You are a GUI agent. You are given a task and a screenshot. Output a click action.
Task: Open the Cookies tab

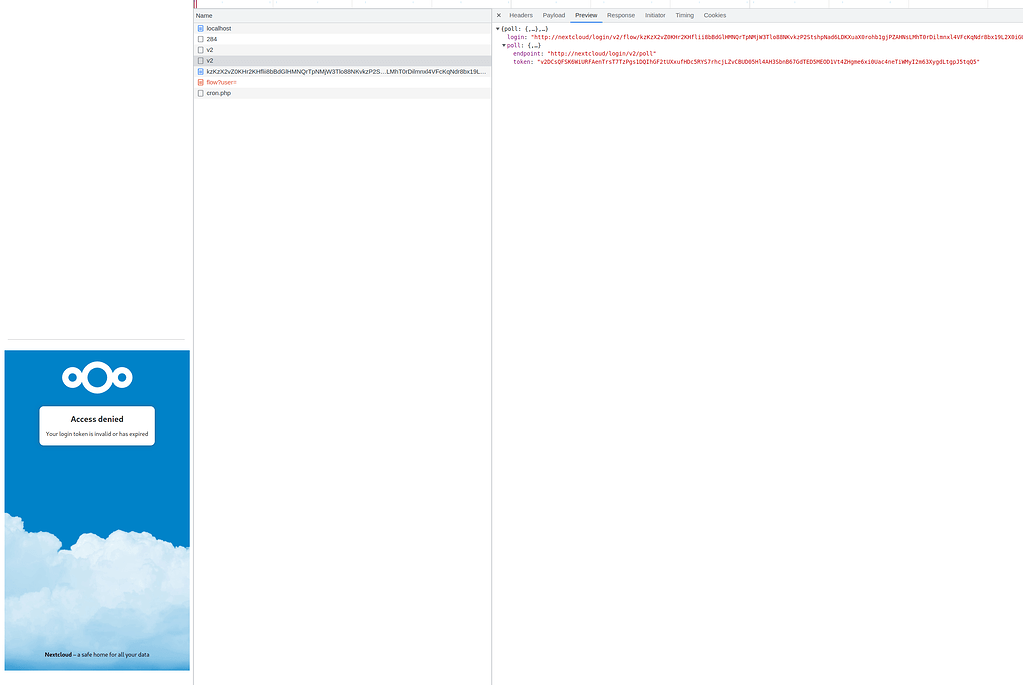[x=714, y=15]
